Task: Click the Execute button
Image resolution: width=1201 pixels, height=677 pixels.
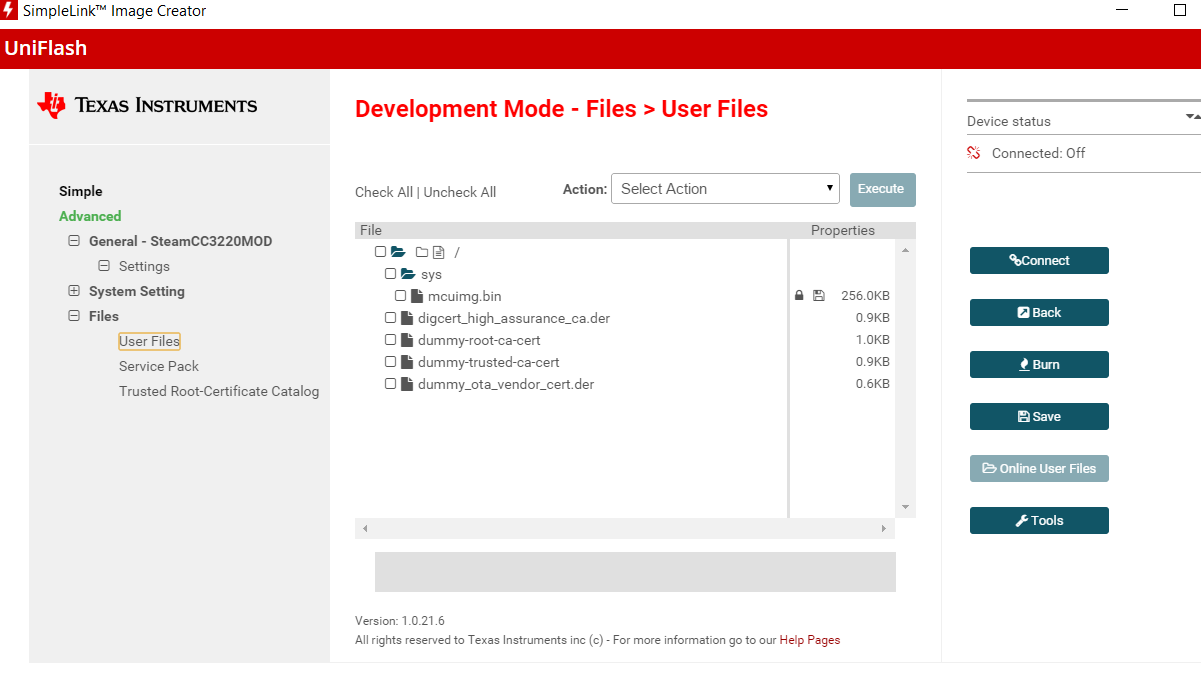Action: click(882, 190)
